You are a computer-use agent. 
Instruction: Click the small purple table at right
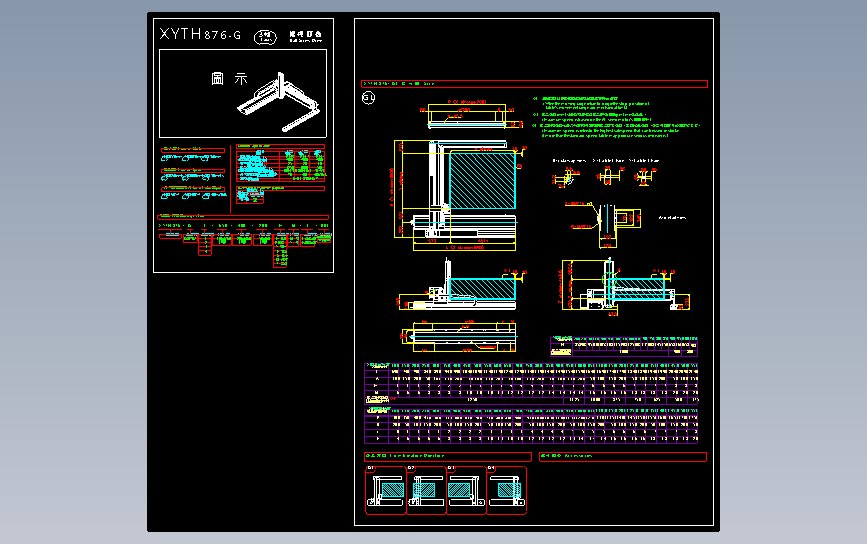[x=624, y=346]
